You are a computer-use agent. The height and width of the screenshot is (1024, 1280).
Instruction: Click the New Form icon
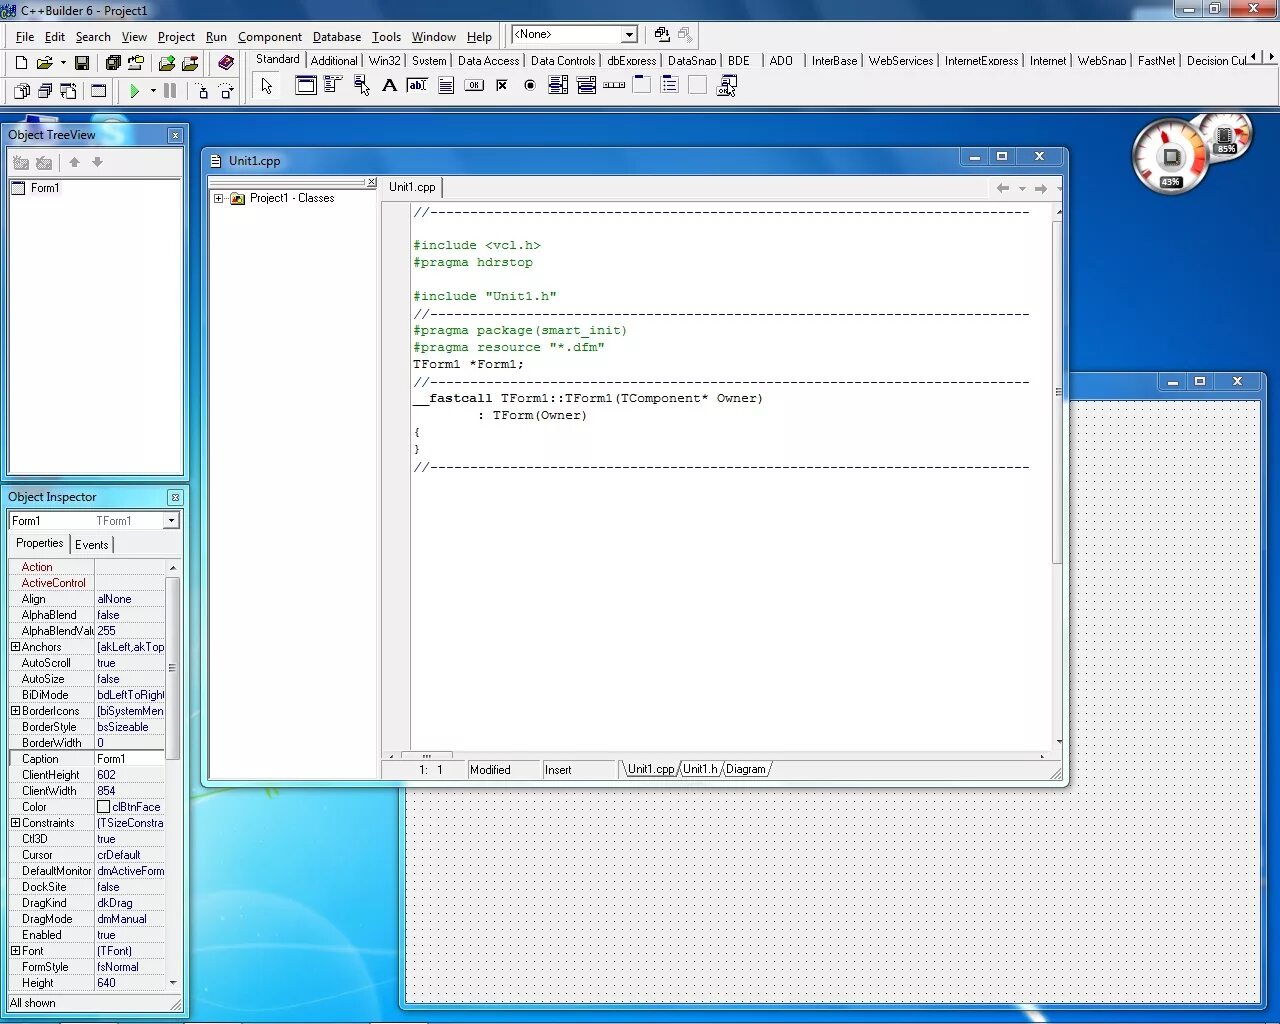tap(98, 91)
